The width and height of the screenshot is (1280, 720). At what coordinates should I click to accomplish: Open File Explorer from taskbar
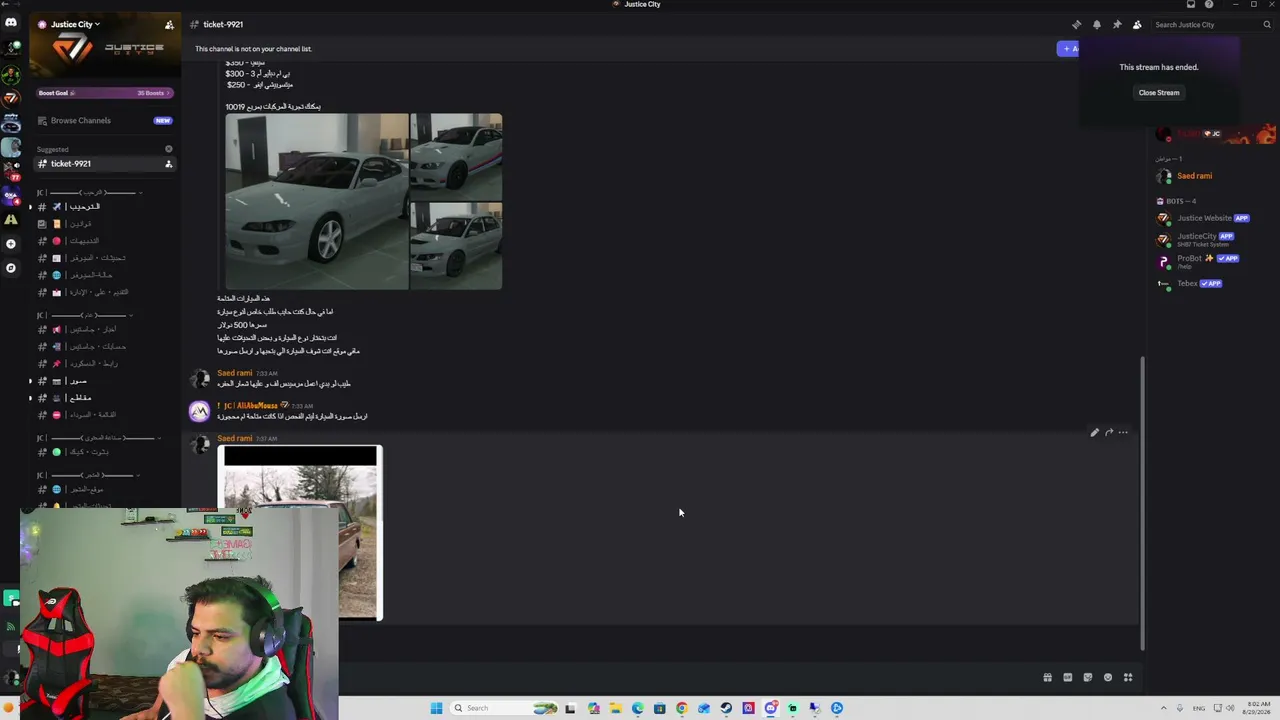click(x=616, y=708)
